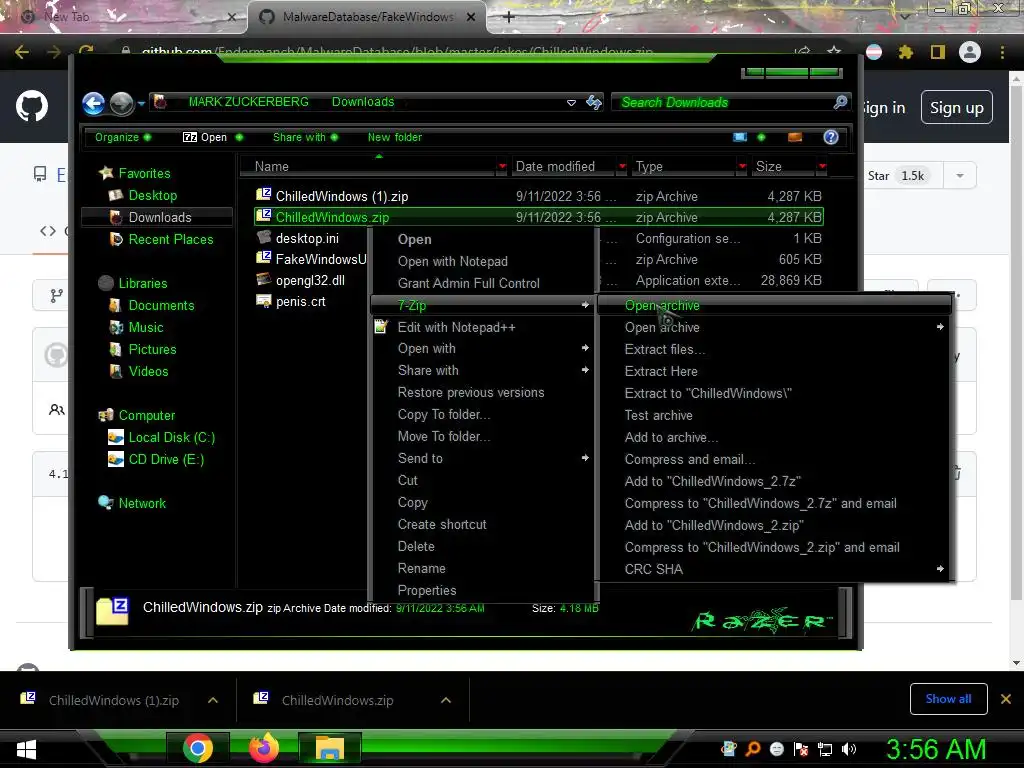Open the Size column filter dropdown

pos(822,167)
